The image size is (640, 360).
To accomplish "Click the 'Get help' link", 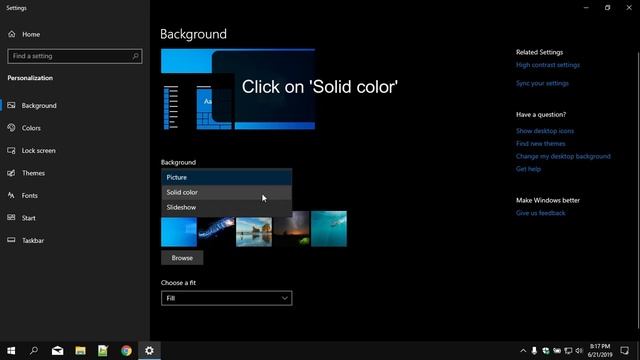I will pyautogui.click(x=528, y=169).
